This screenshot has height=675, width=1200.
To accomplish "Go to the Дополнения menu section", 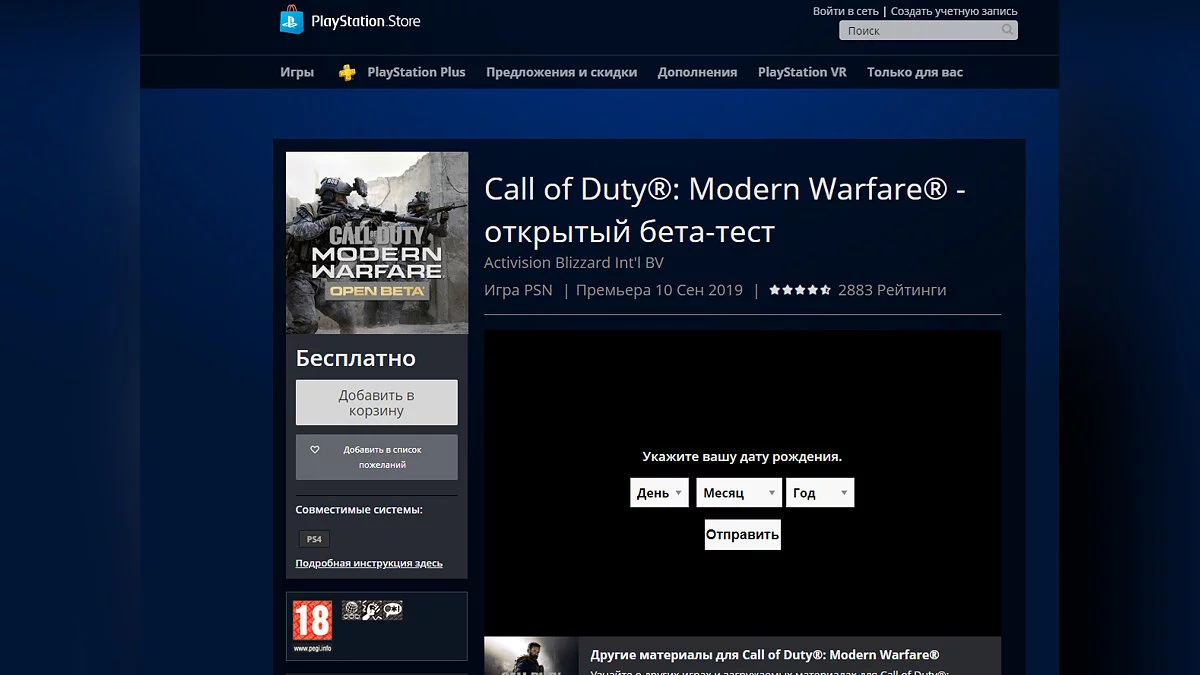I will 697,72.
